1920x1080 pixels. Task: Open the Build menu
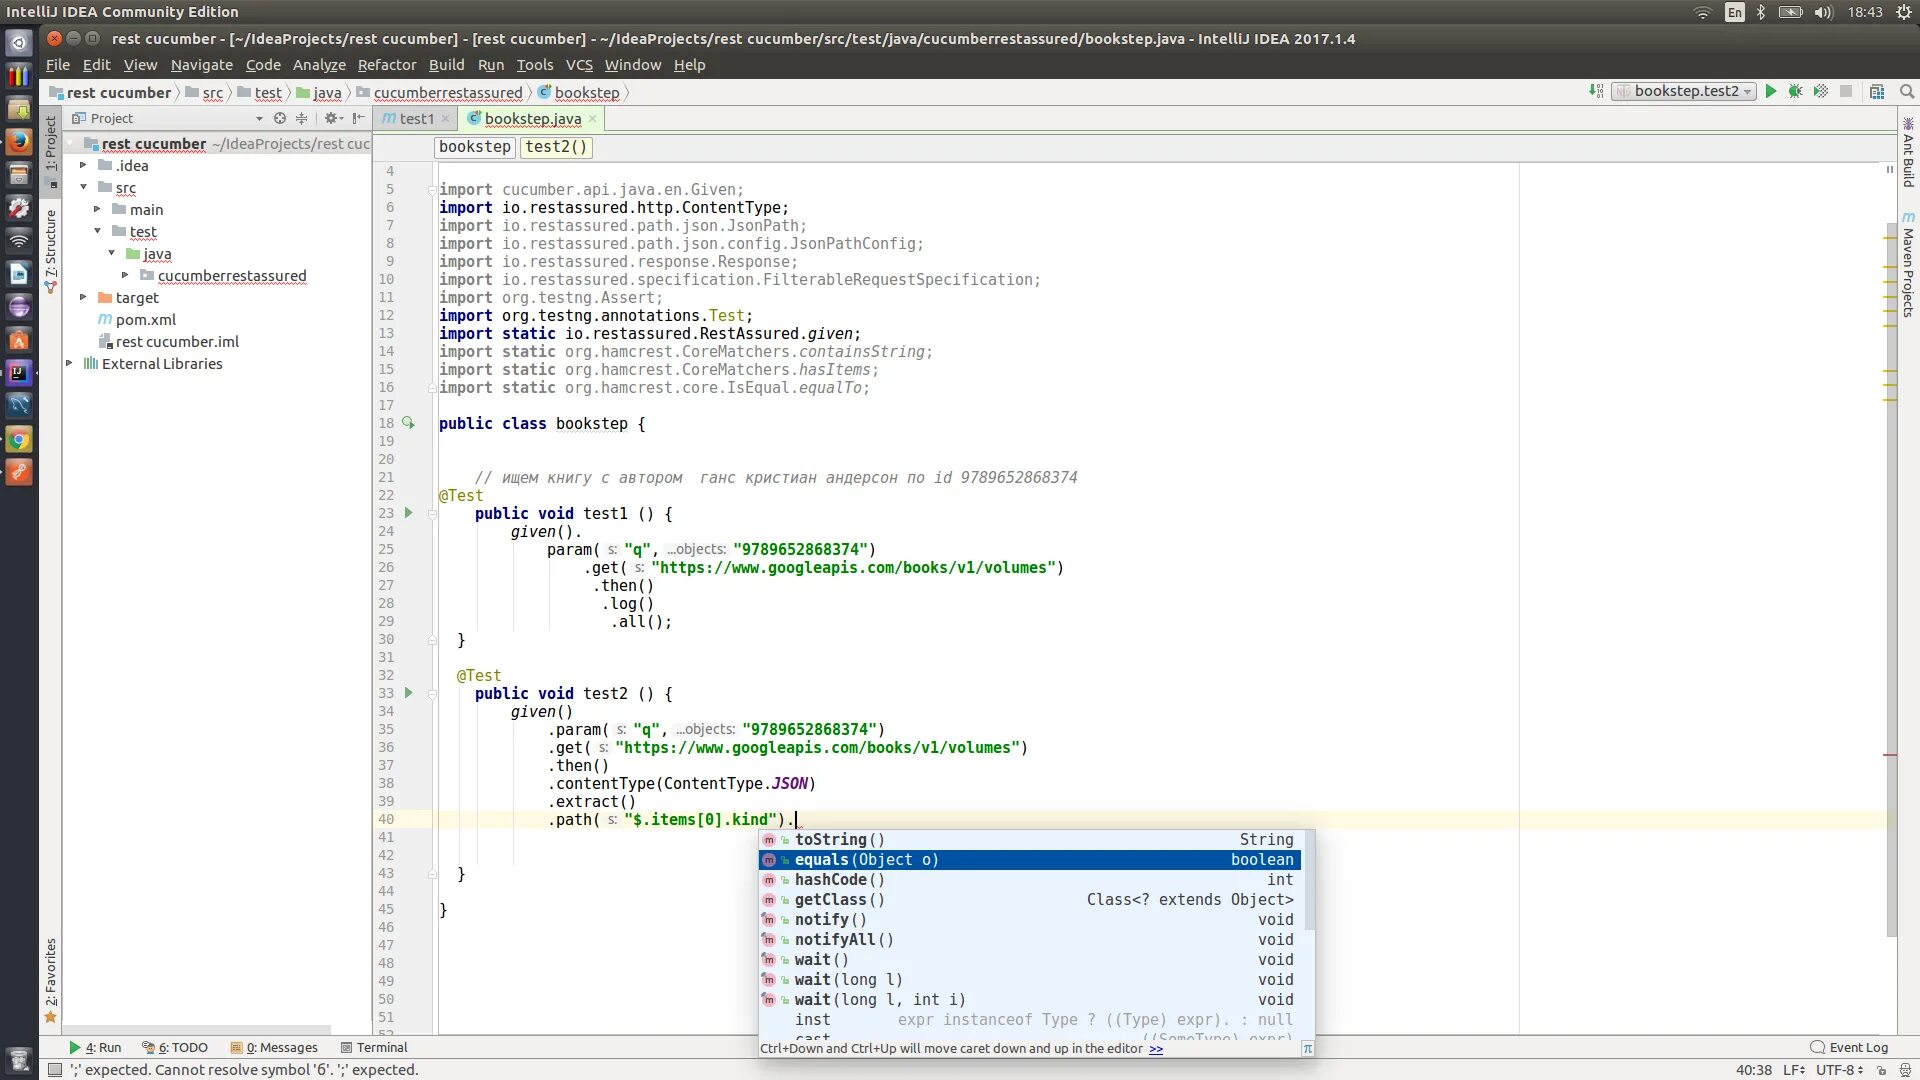tap(446, 65)
